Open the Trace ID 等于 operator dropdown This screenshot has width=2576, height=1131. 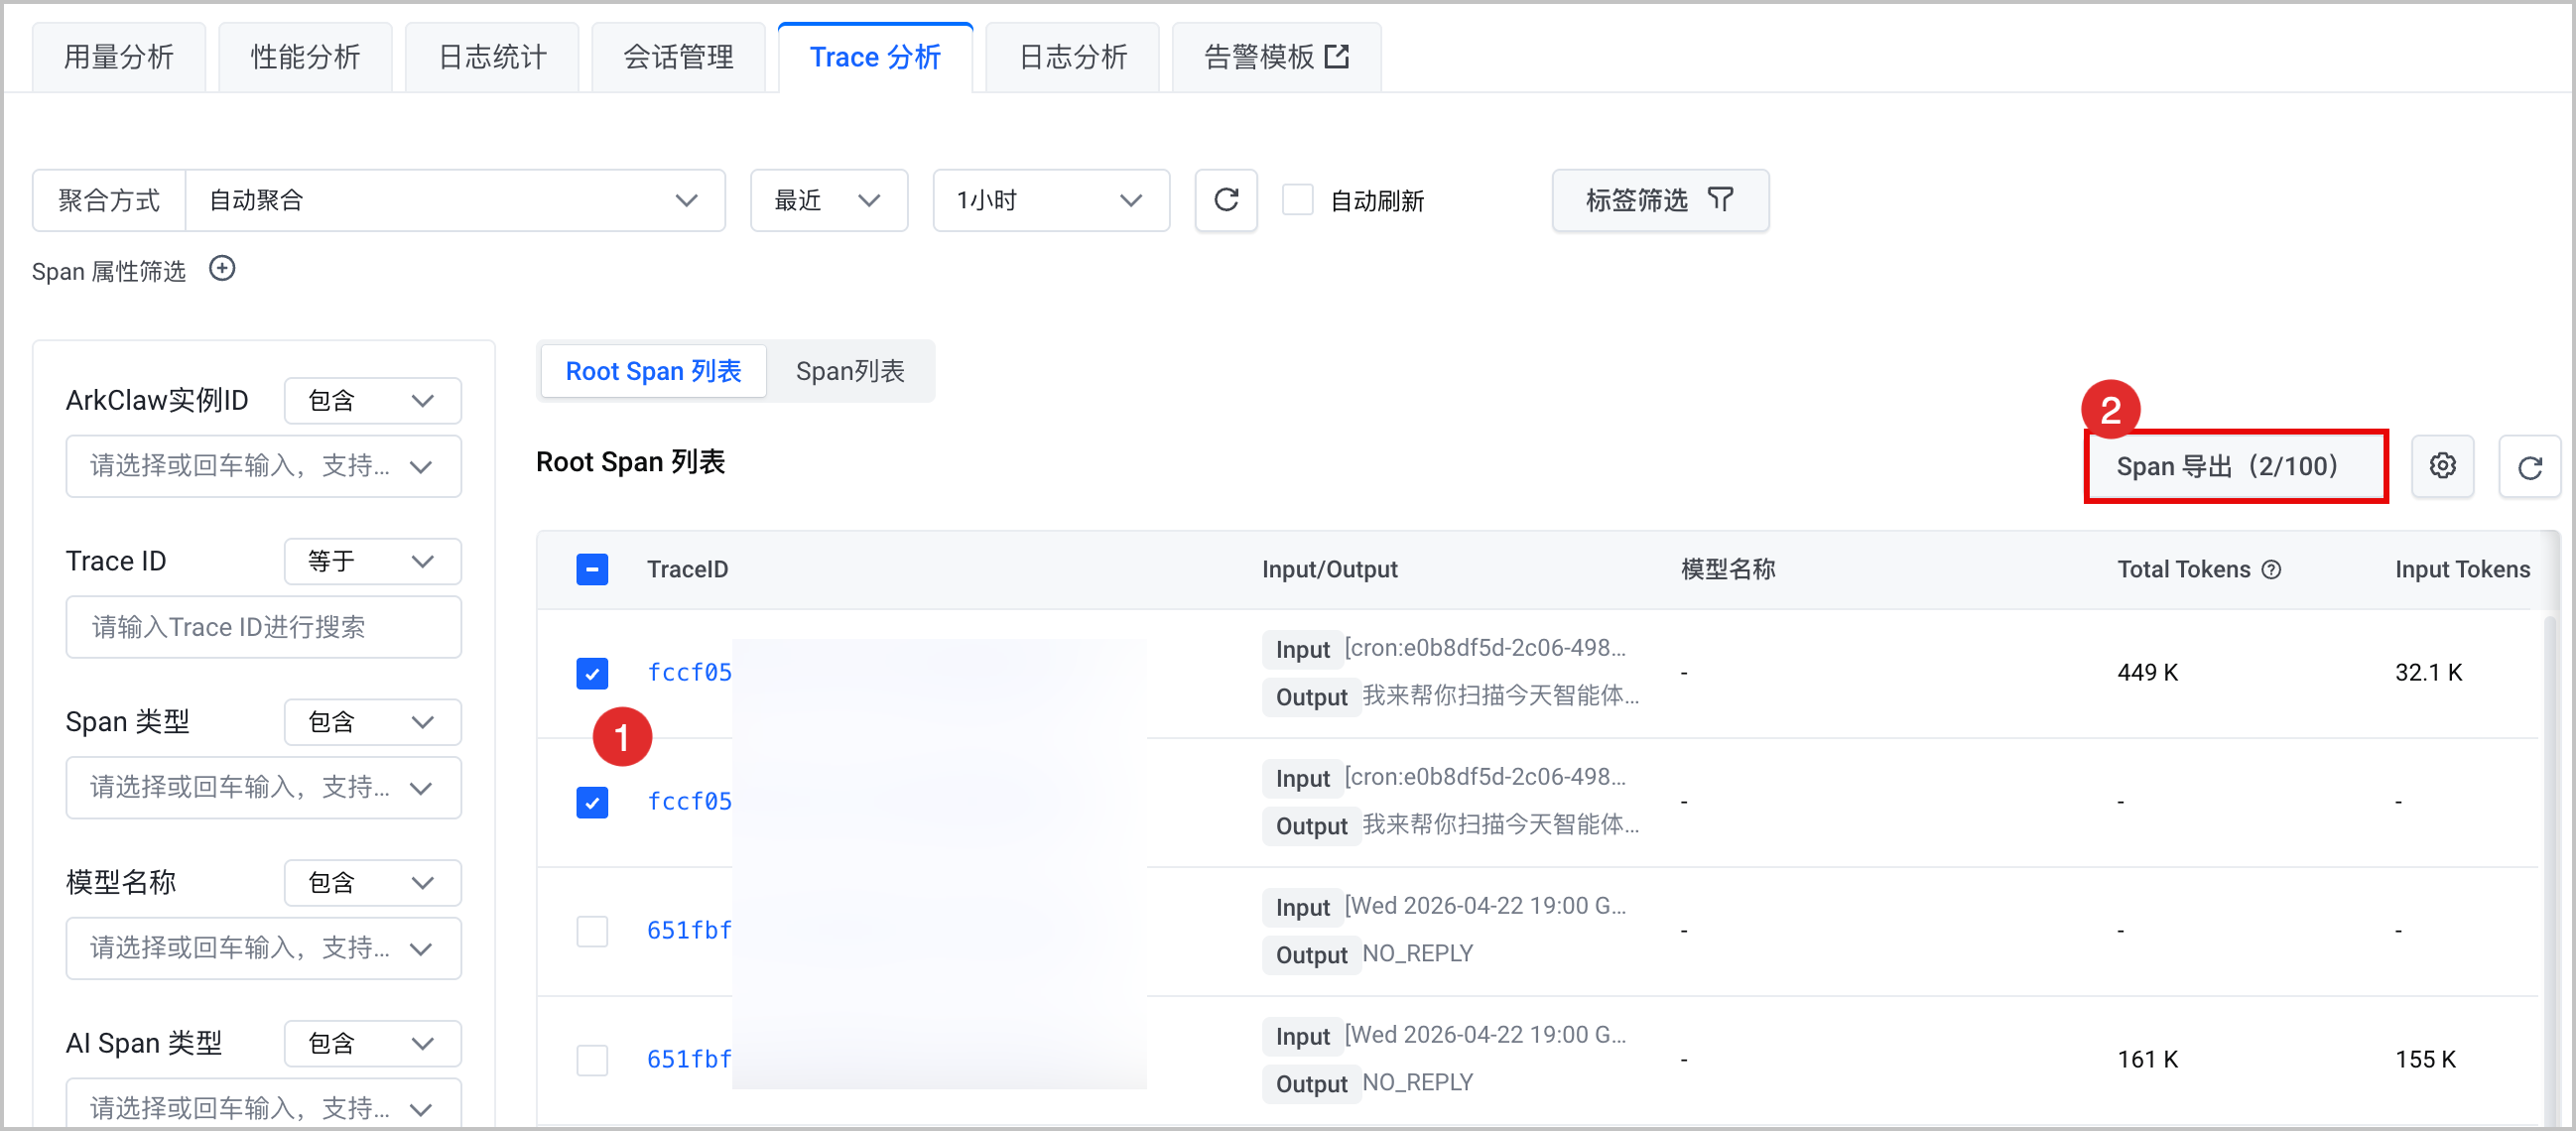click(372, 561)
